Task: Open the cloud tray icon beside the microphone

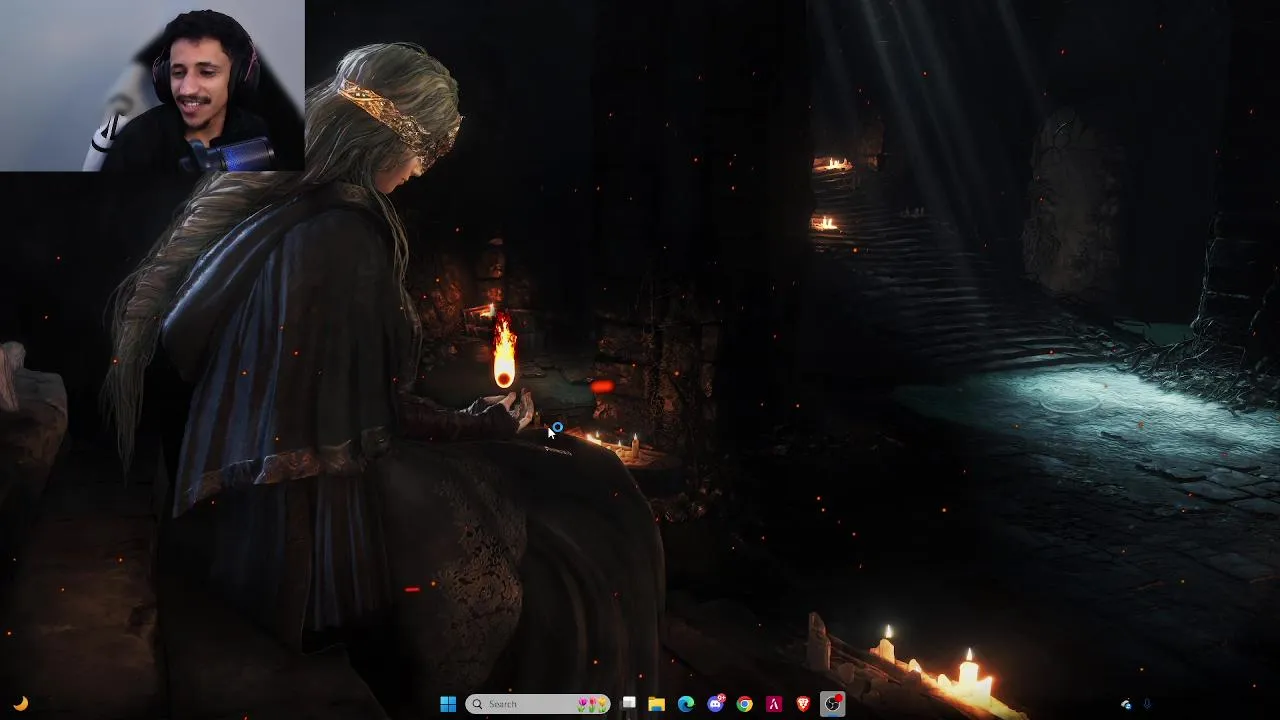Action: (1126, 704)
